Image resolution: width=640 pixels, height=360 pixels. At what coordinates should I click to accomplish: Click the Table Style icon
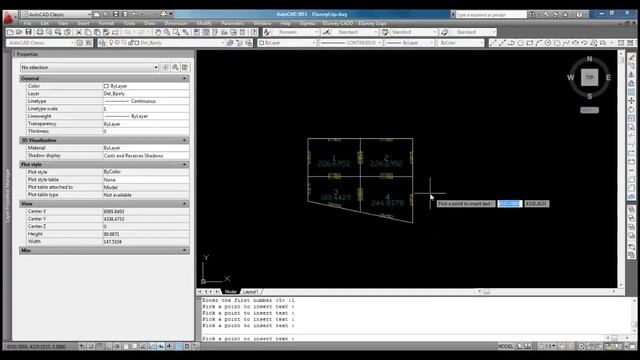pyautogui.click(x=385, y=32)
